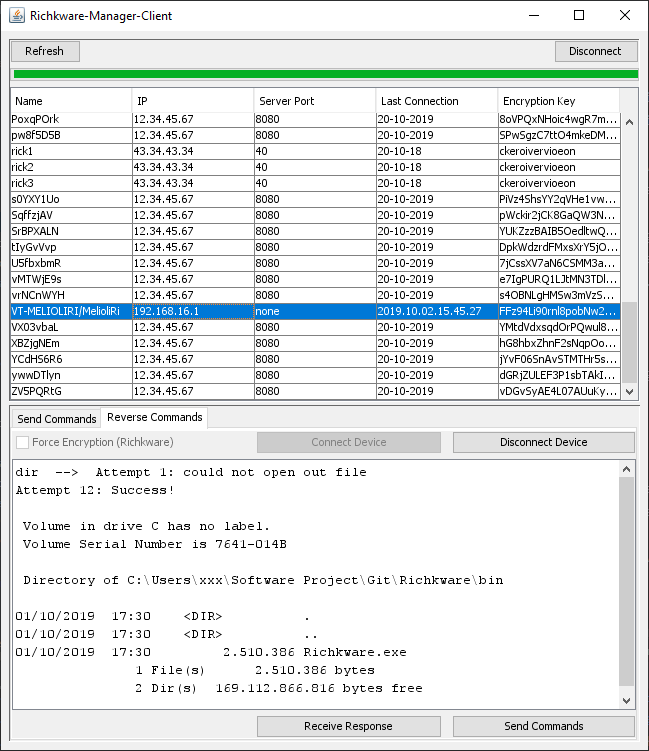
Task: Click the 'Directory of C:\Users' output line
Action: coord(263,580)
